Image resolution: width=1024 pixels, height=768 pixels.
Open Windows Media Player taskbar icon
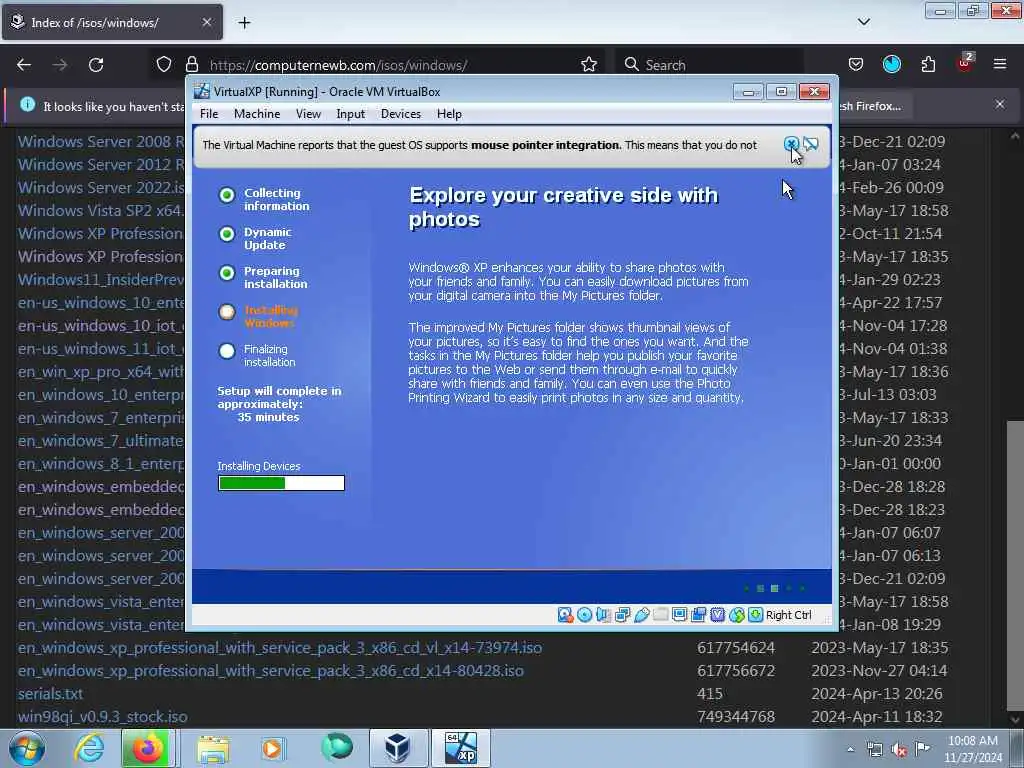272,748
